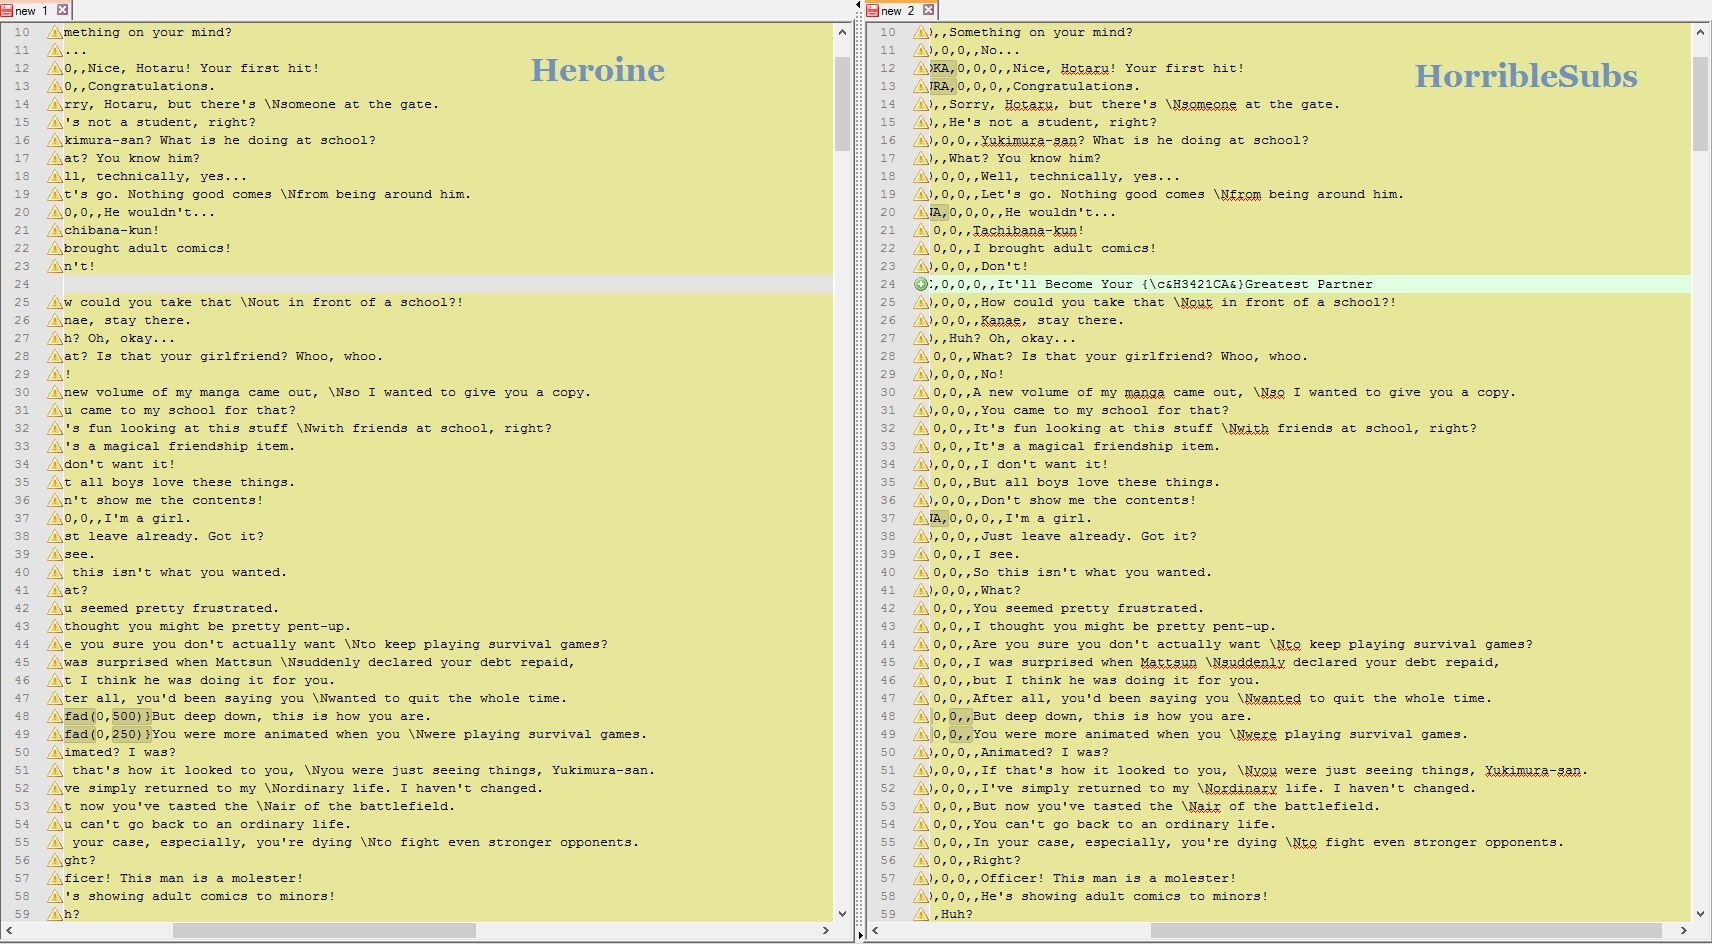Viewport: 1712px width, 944px height.
Task: Click right pane vertical scrollbar thumb
Action: tap(1700, 103)
